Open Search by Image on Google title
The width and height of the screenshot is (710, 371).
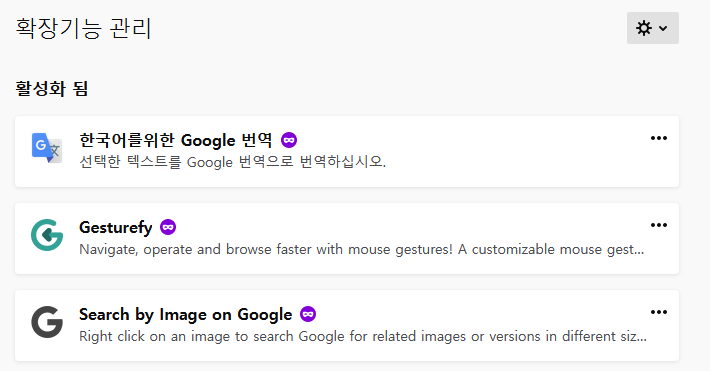[x=186, y=314]
